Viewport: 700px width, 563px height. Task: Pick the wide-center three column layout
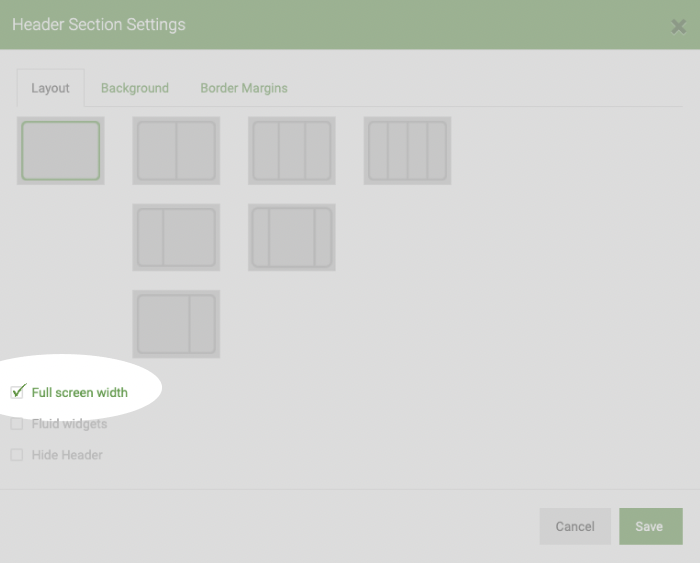[292, 237]
